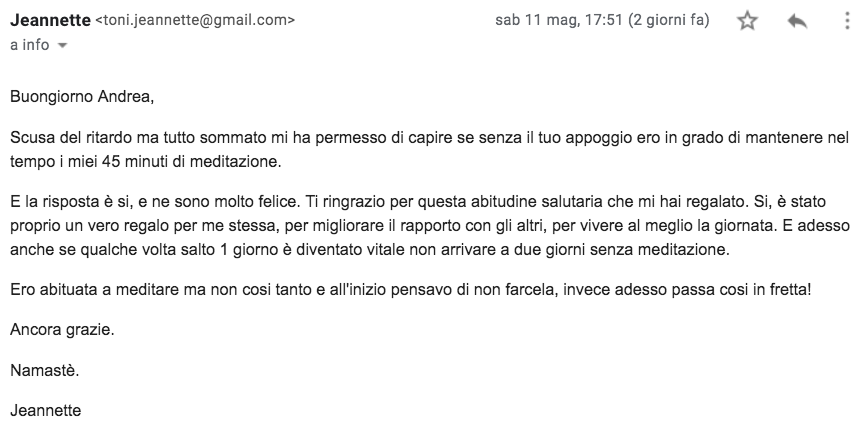Click the line "Ancora grazie."
The image size is (862, 432).
(62, 330)
